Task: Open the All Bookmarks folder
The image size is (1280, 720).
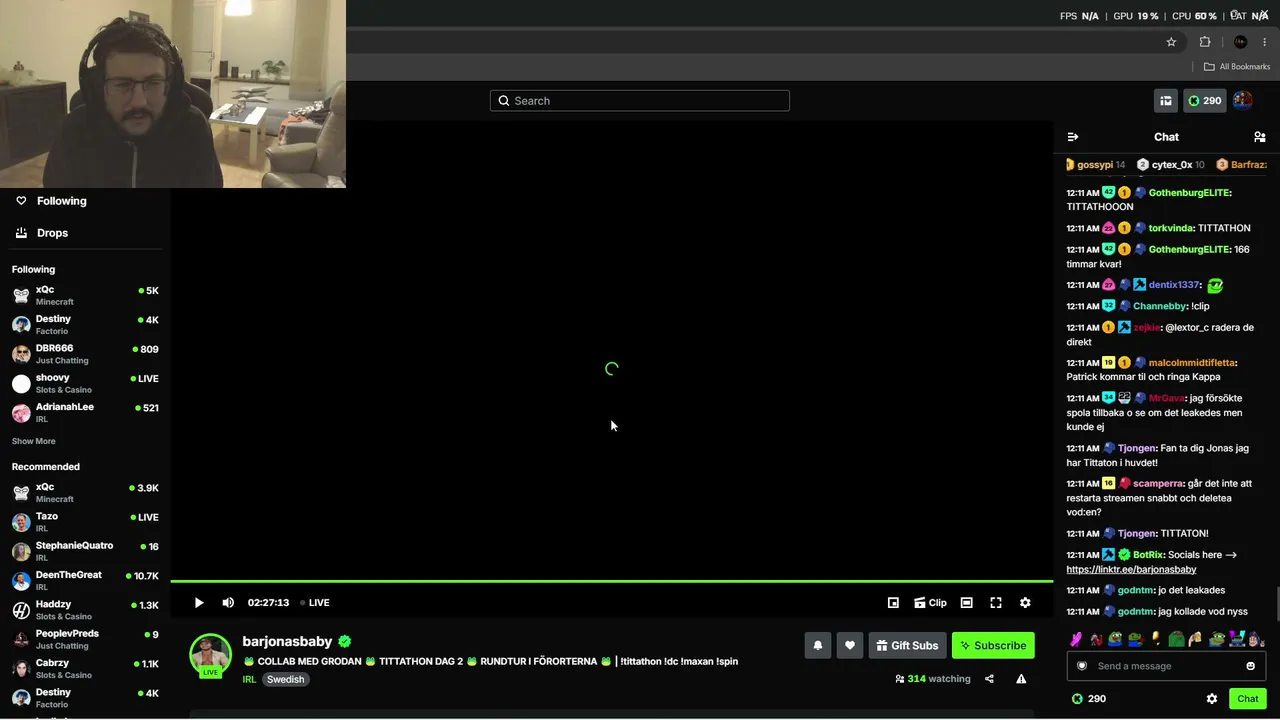Action: click(1237, 67)
